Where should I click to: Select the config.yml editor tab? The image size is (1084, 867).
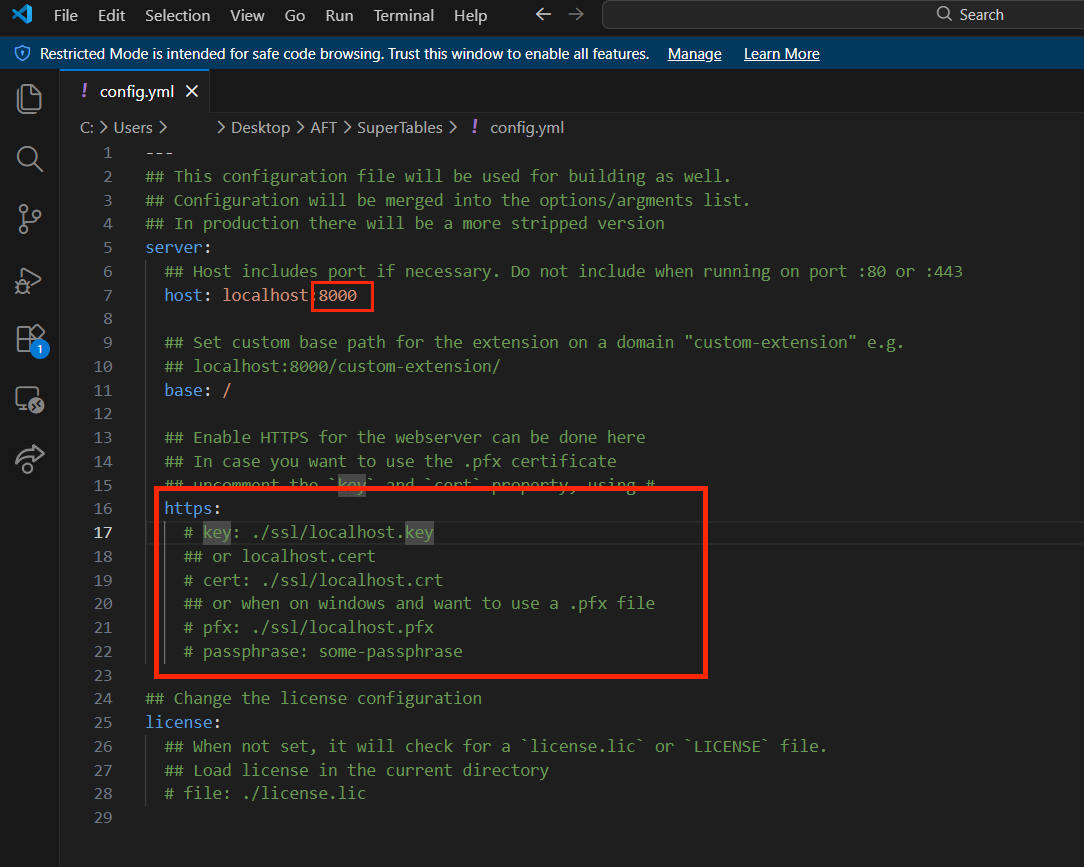[x=136, y=91]
